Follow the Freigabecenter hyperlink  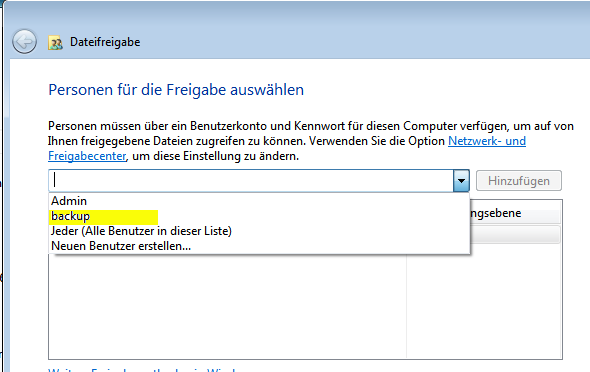(x=87, y=156)
